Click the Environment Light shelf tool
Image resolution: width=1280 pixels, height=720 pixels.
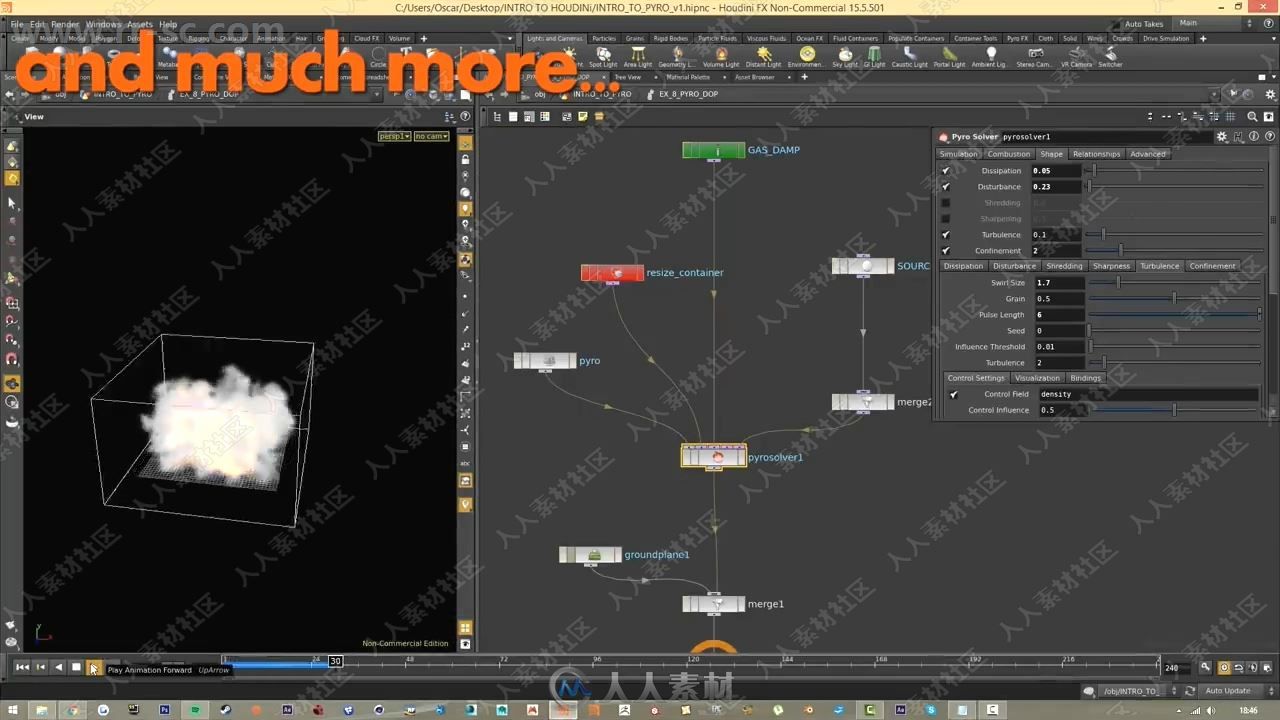coord(806,57)
